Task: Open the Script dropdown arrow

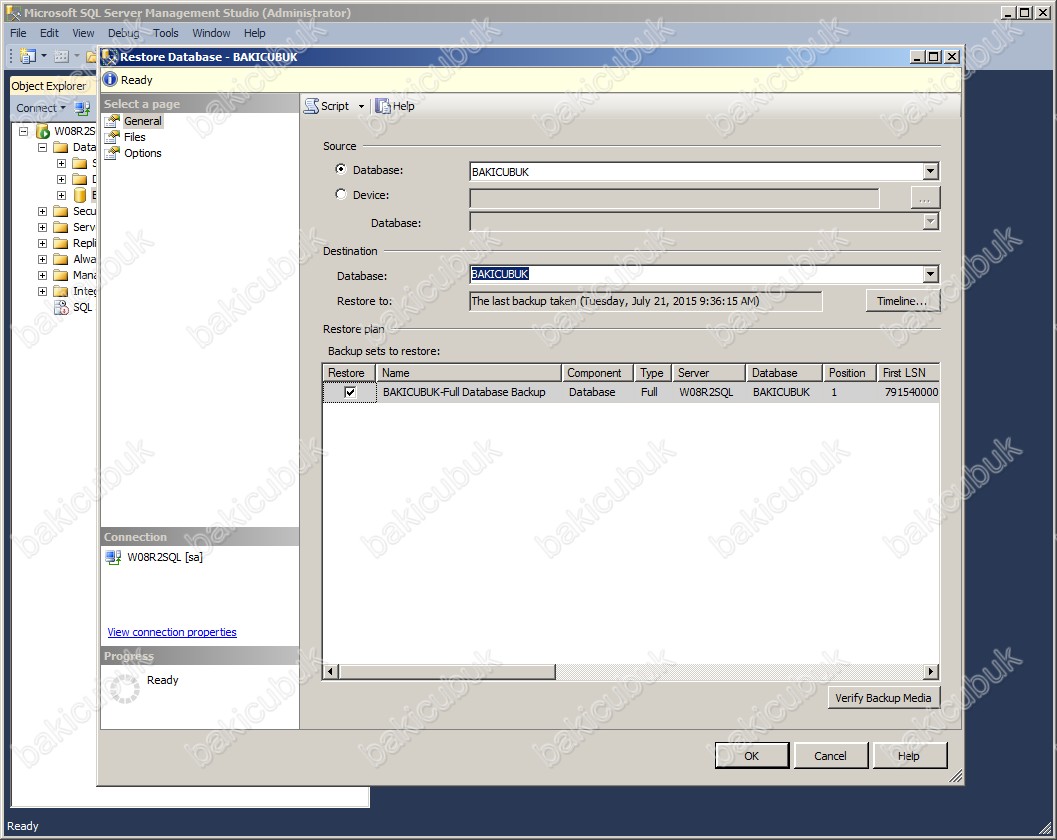Action: point(361,107)
